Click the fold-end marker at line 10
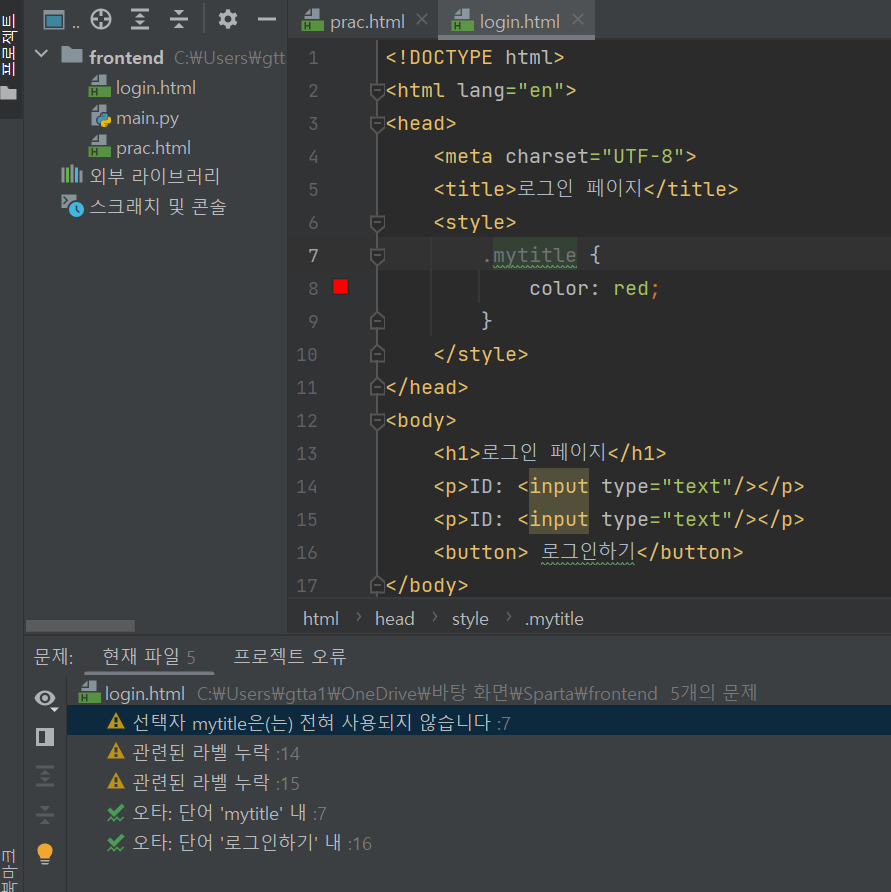Image resolution: width=891 pixels, height=892 pixels. 377,354
